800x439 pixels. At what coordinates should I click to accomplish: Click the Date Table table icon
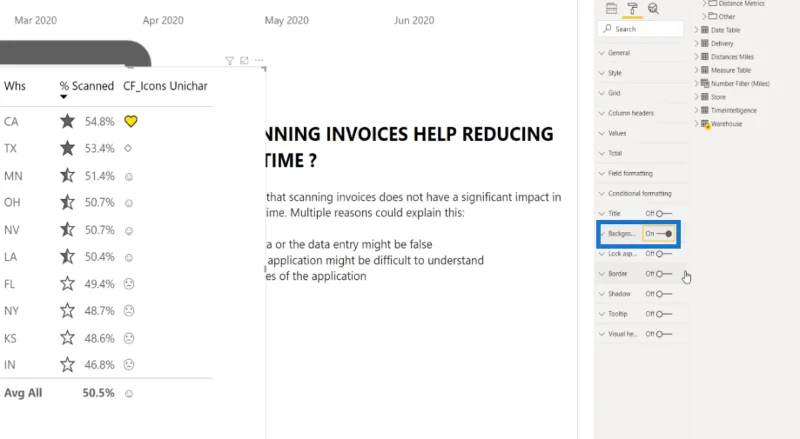click(705, 30)
